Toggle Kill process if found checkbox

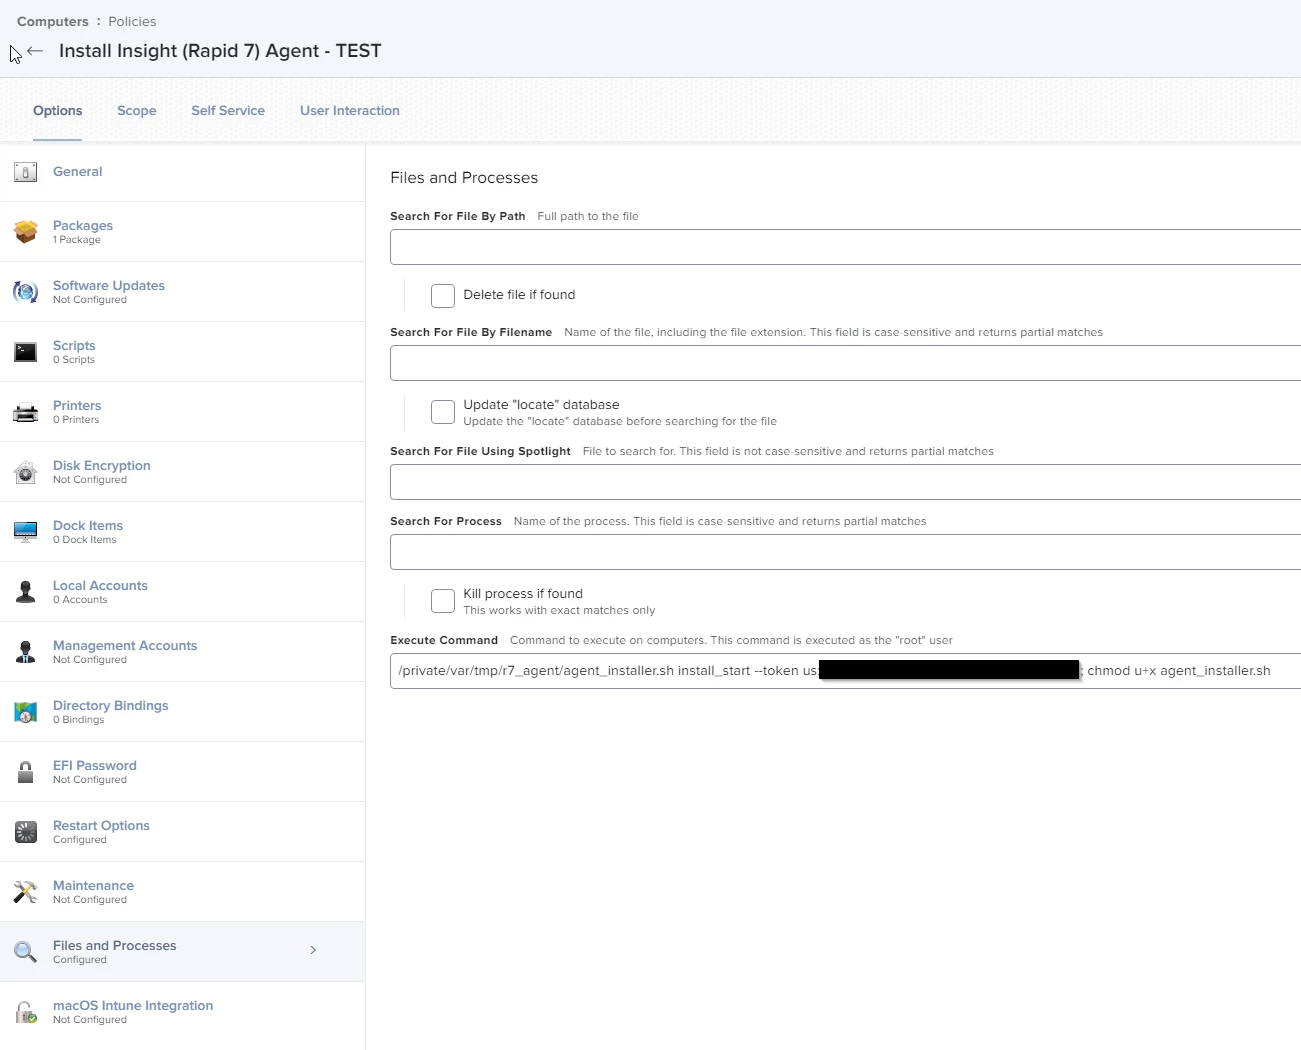443,601
